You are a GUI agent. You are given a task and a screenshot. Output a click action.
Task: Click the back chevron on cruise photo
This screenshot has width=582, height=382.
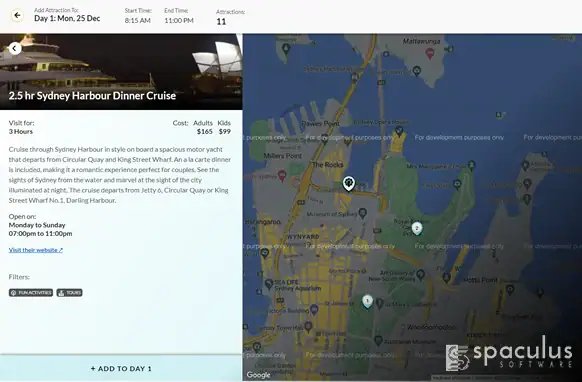(14, 48)
